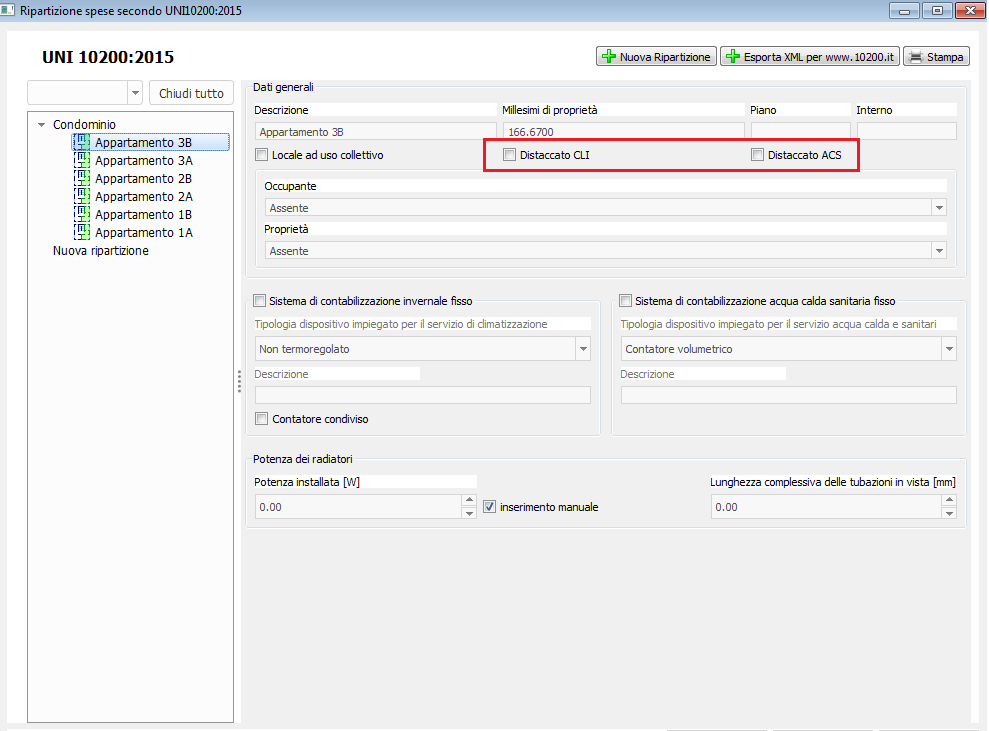Image resolution: width=989 pixels, height=731 pixels.
Task: Open the Contatore volumetrico device dropdown
Action: [x=948, y=349]
